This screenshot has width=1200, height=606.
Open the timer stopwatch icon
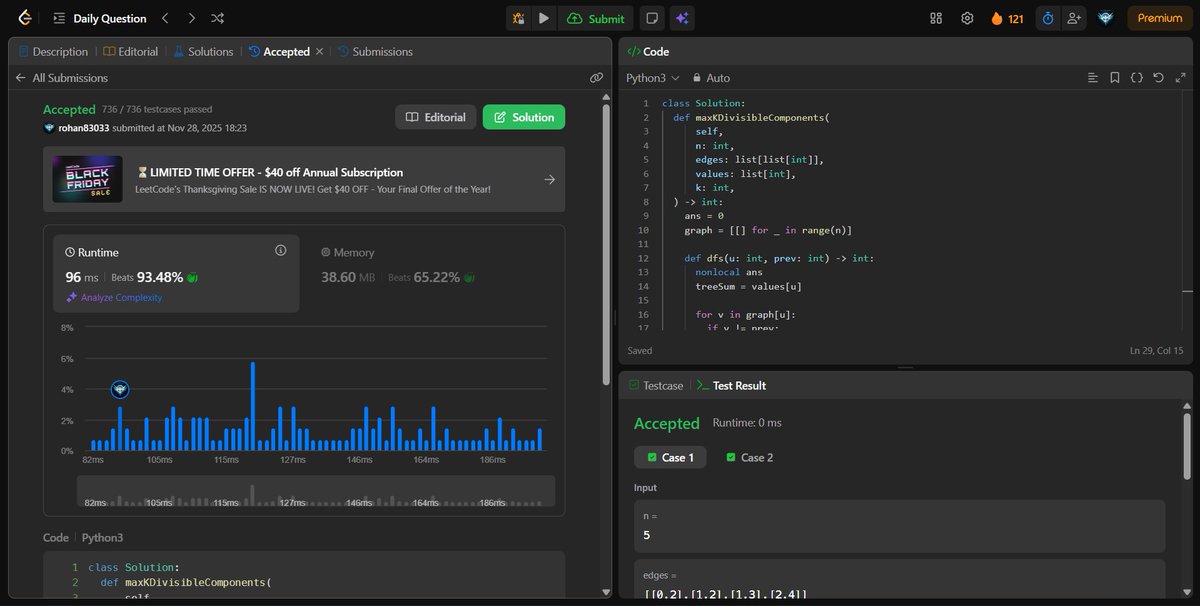point(1047,17)
